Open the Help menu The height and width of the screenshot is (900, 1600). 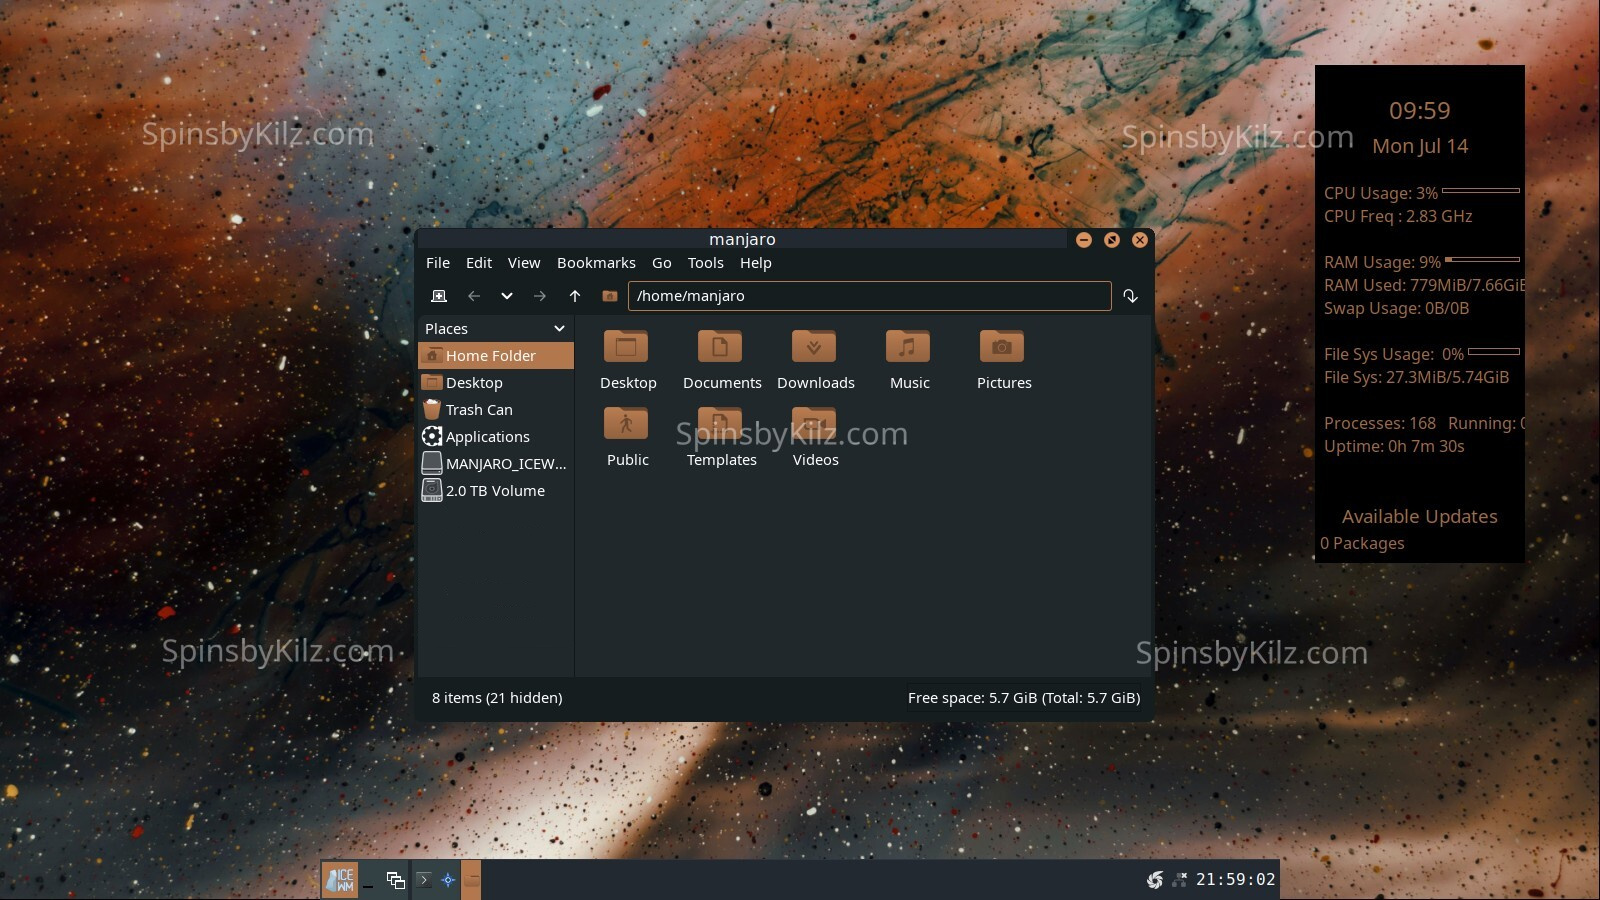756,263
